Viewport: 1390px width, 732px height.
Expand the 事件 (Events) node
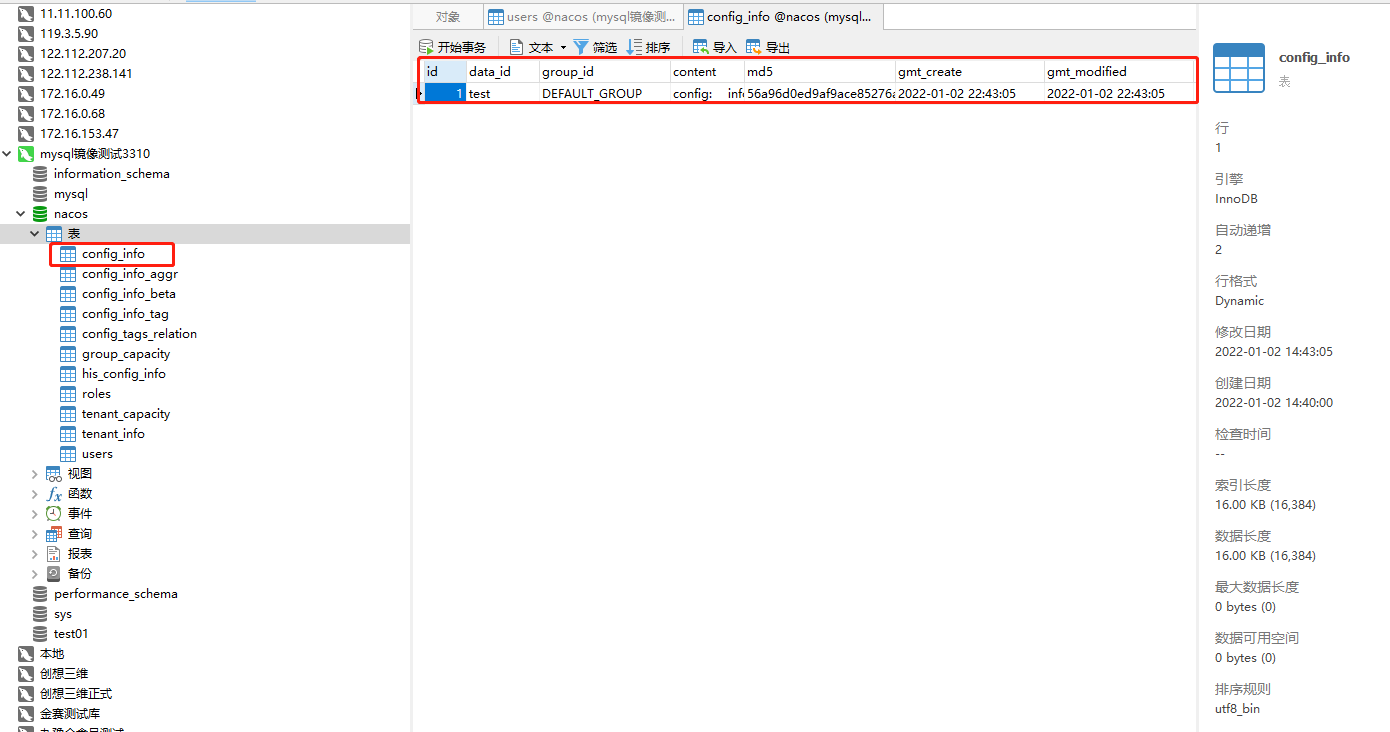tap(35, 514)
